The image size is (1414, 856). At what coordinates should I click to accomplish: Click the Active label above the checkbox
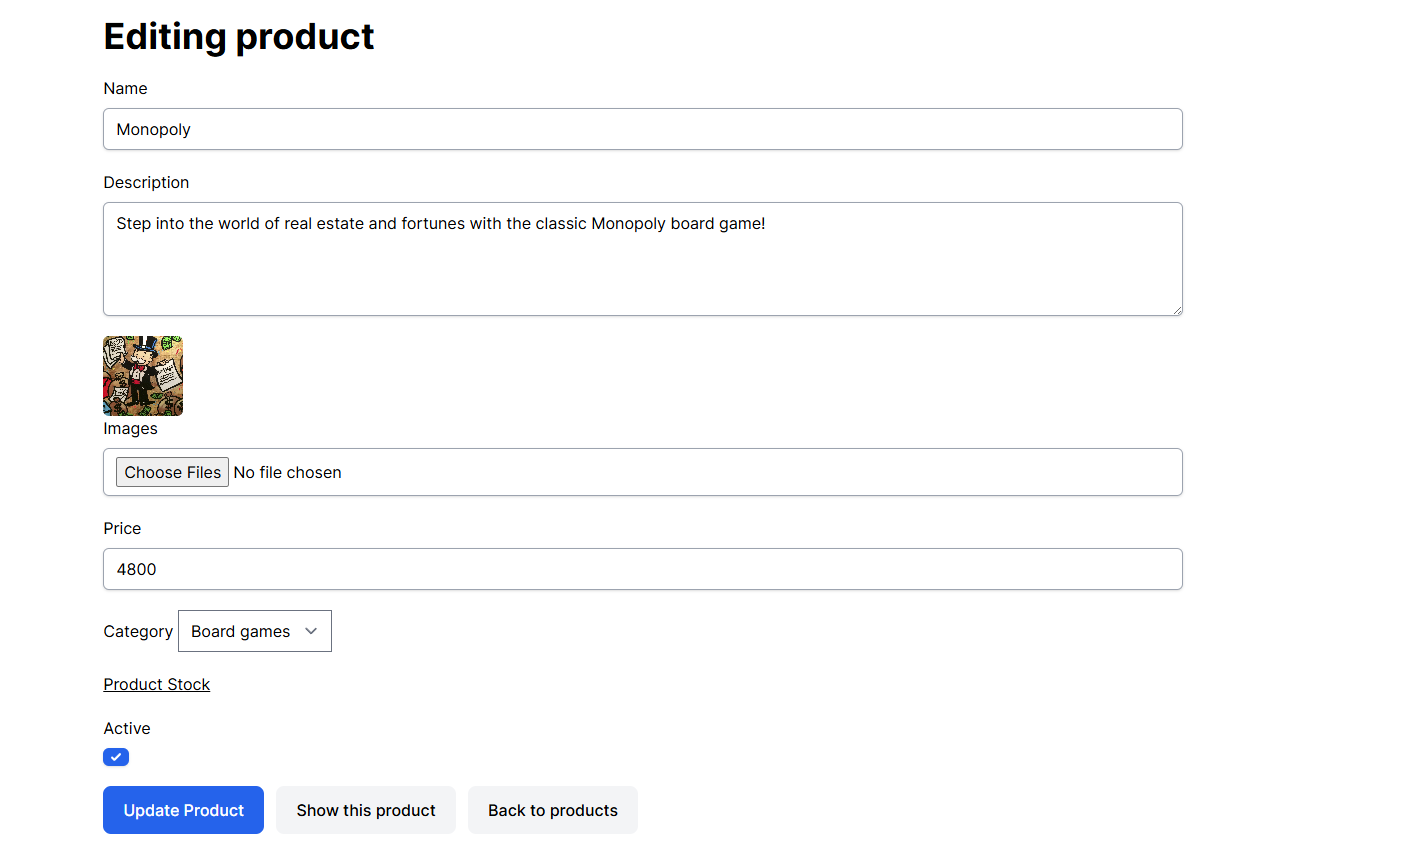click(127, 728)
